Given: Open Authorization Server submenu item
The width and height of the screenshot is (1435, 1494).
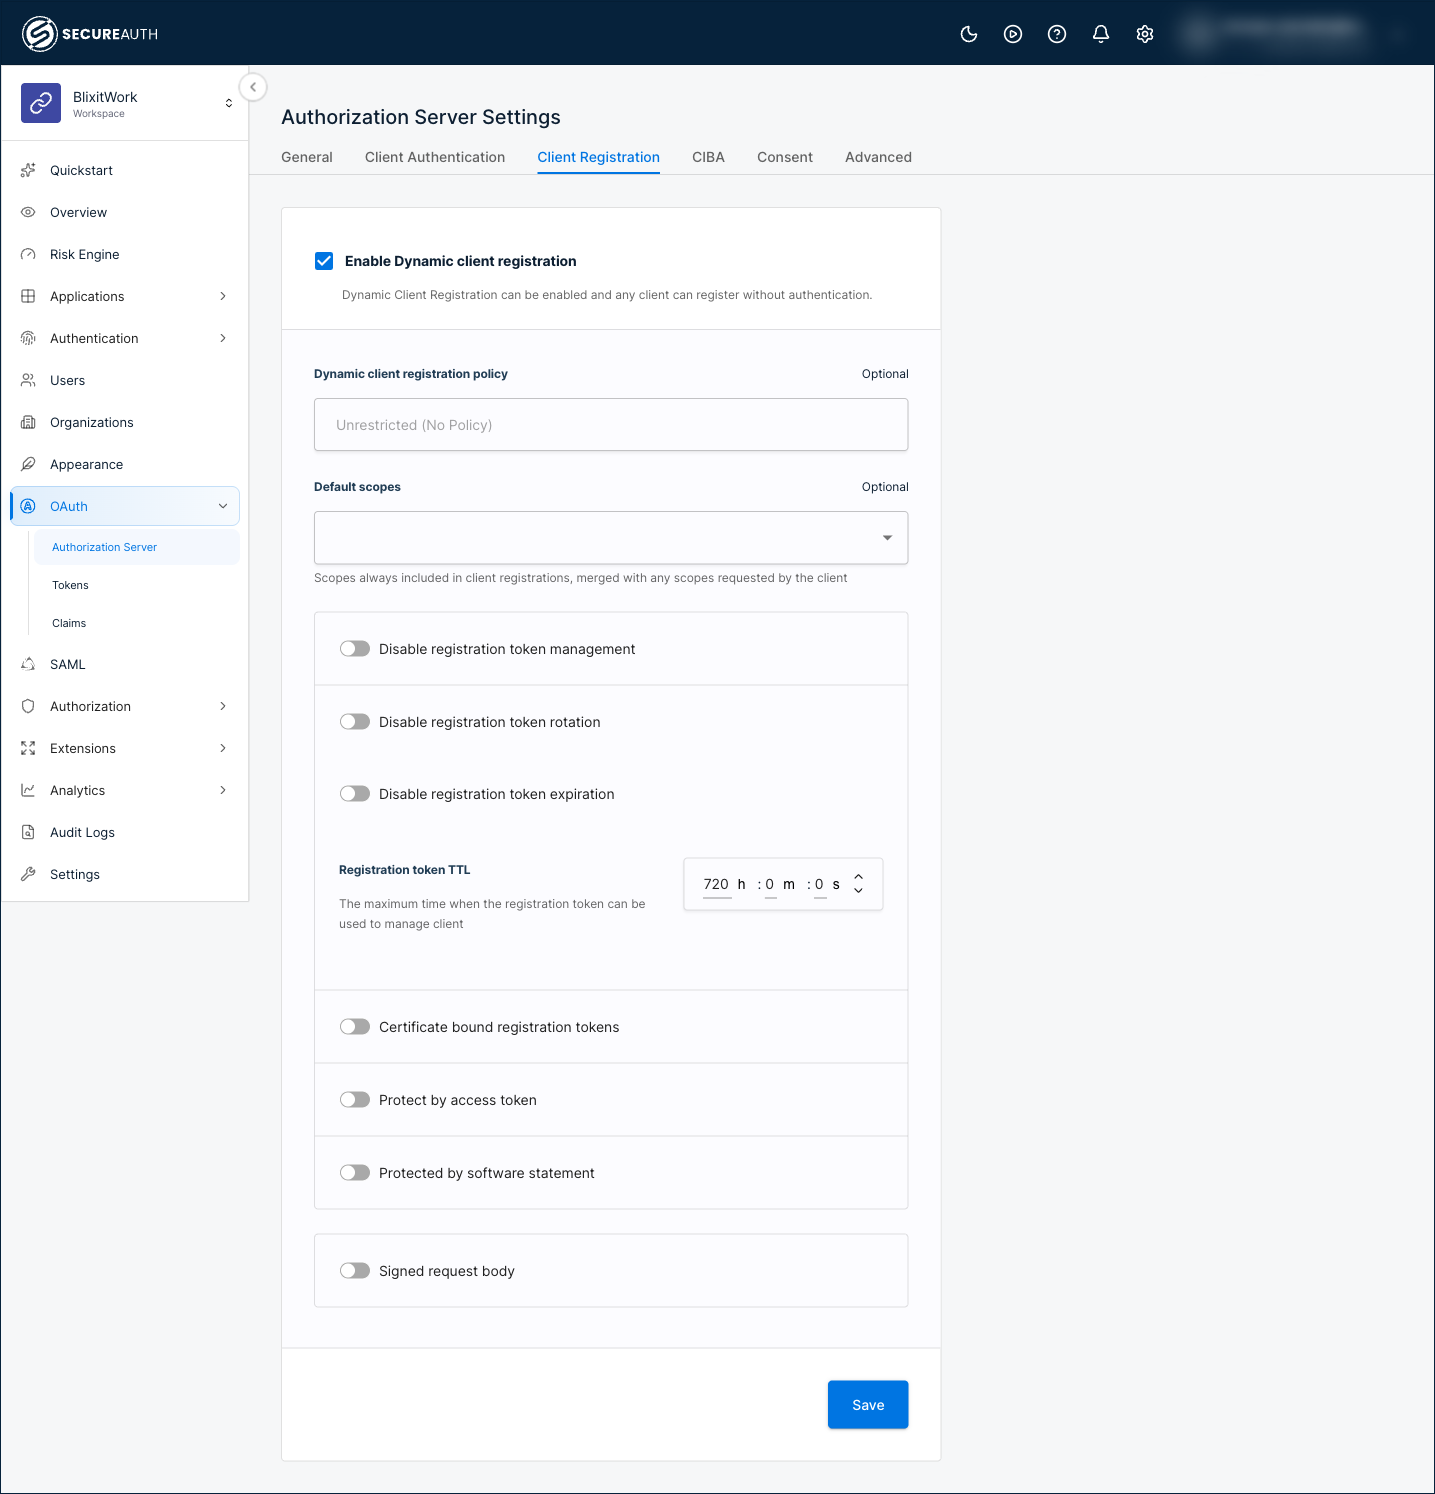Looking at the screenshot, I should tap(137, 547).
